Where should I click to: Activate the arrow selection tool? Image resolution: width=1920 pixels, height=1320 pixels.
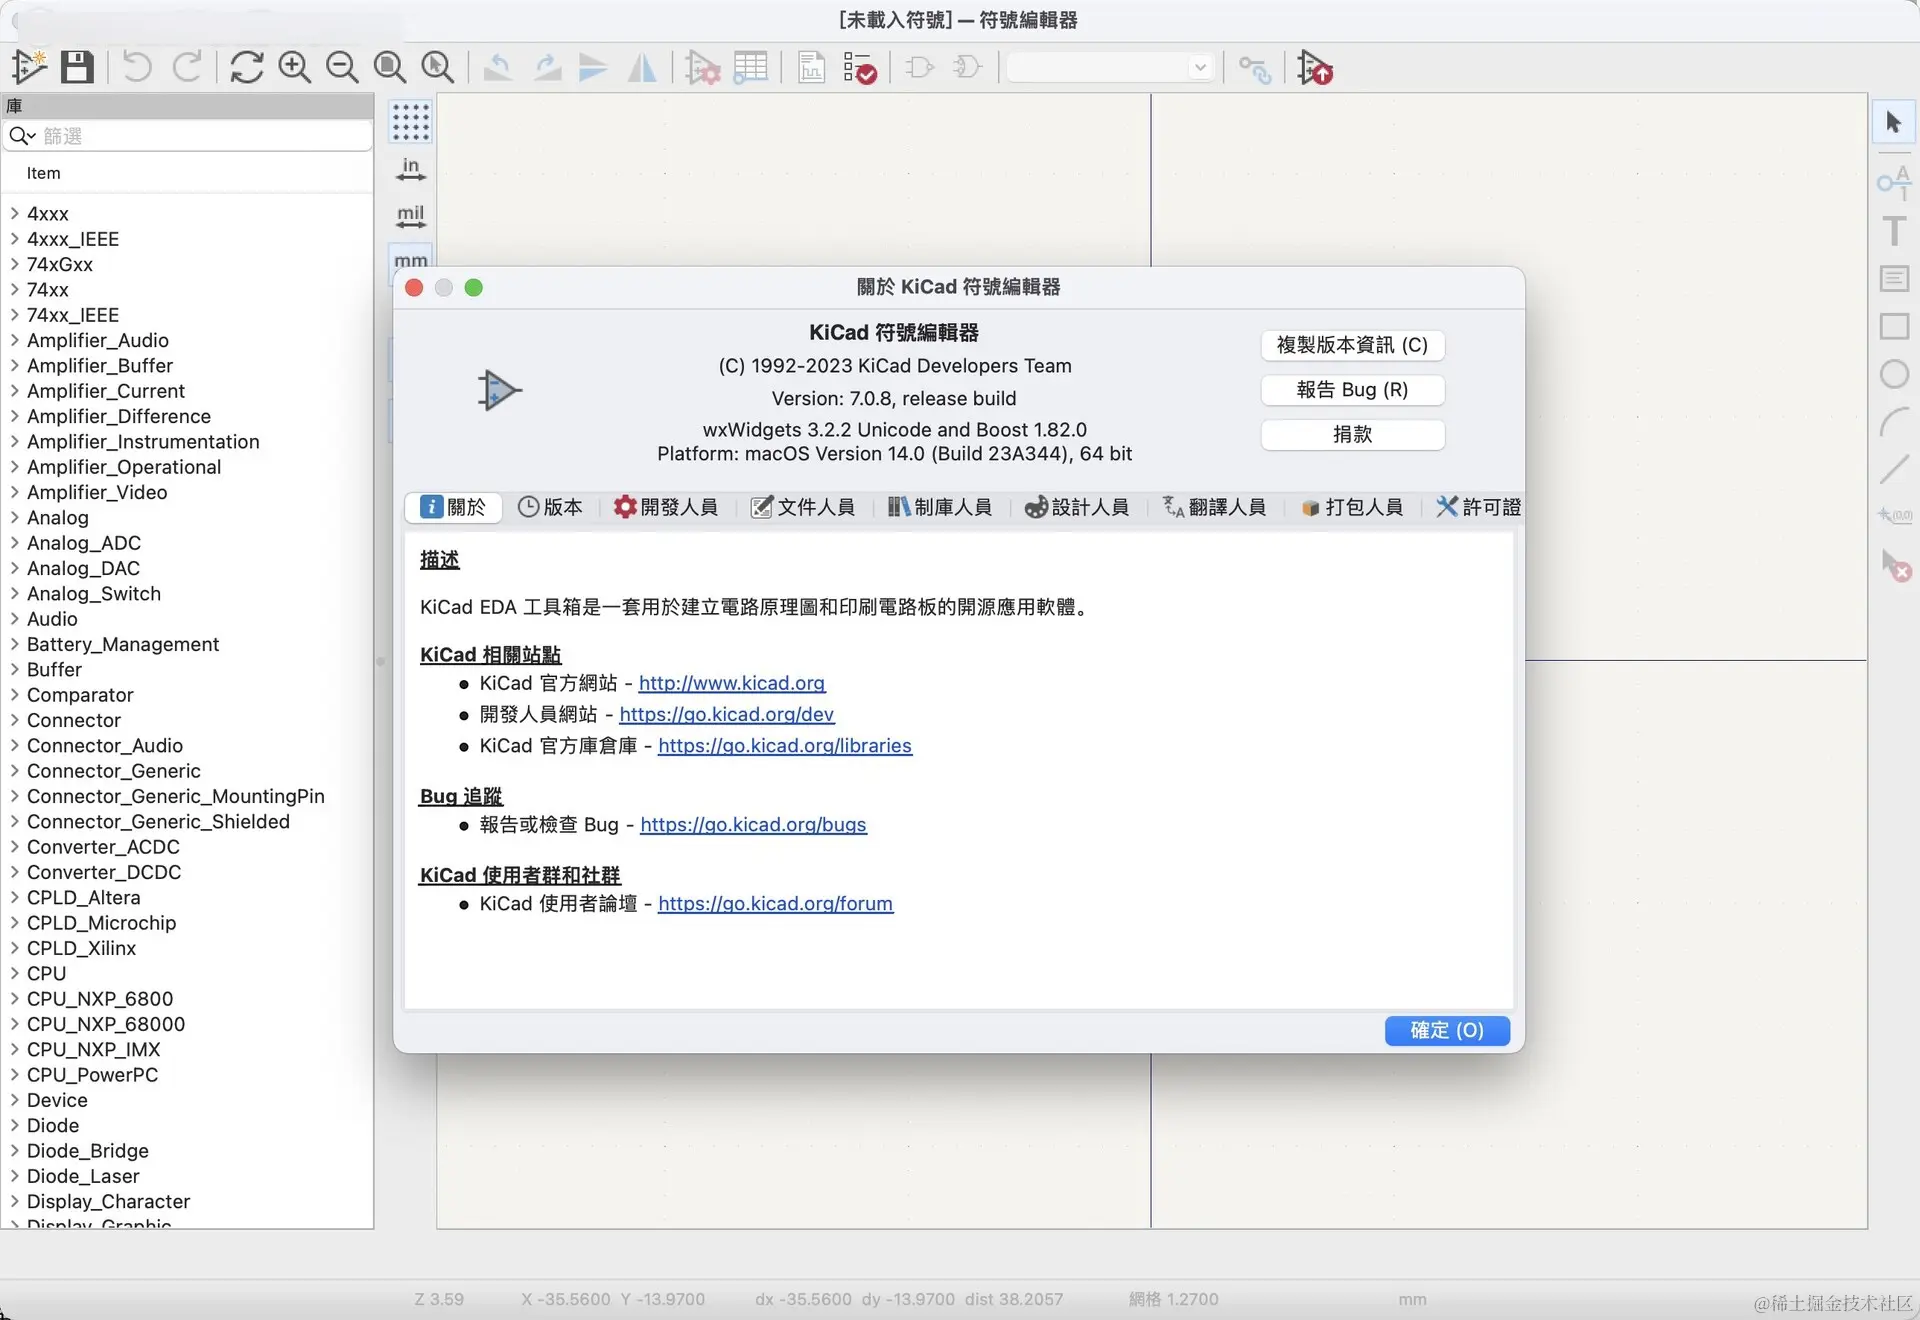click(1893, 122)
